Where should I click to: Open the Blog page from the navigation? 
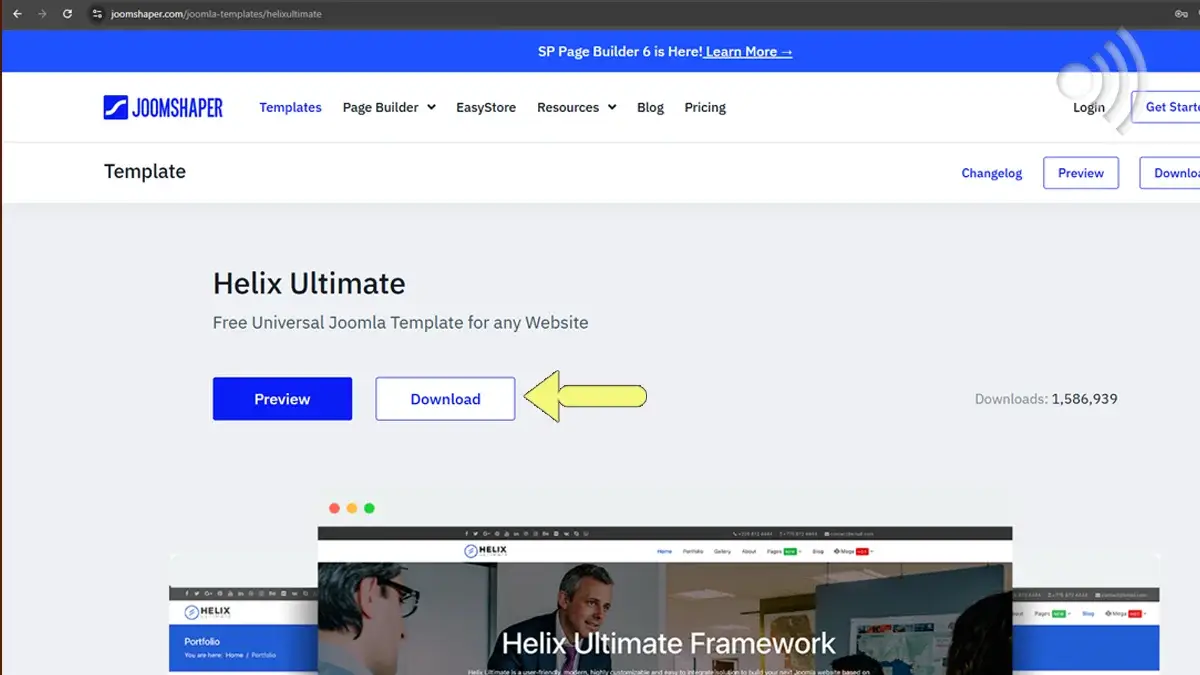(x=650, y=108)
